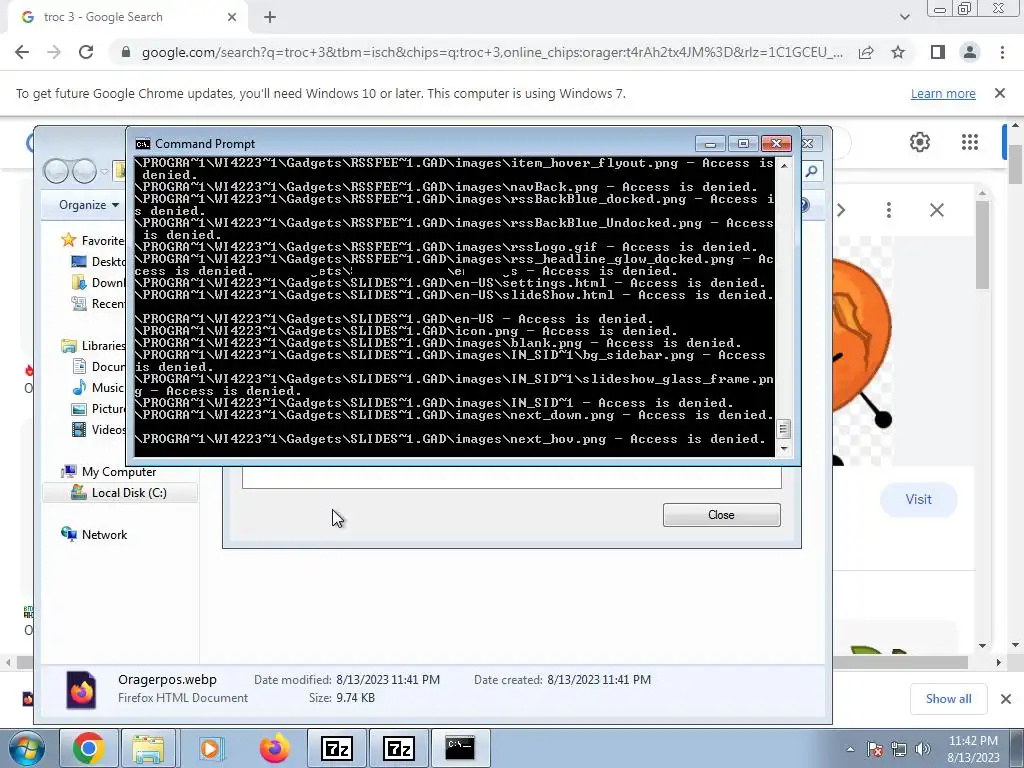
Task: Show hidden system tray icons
Action: [x=850, y=749]
